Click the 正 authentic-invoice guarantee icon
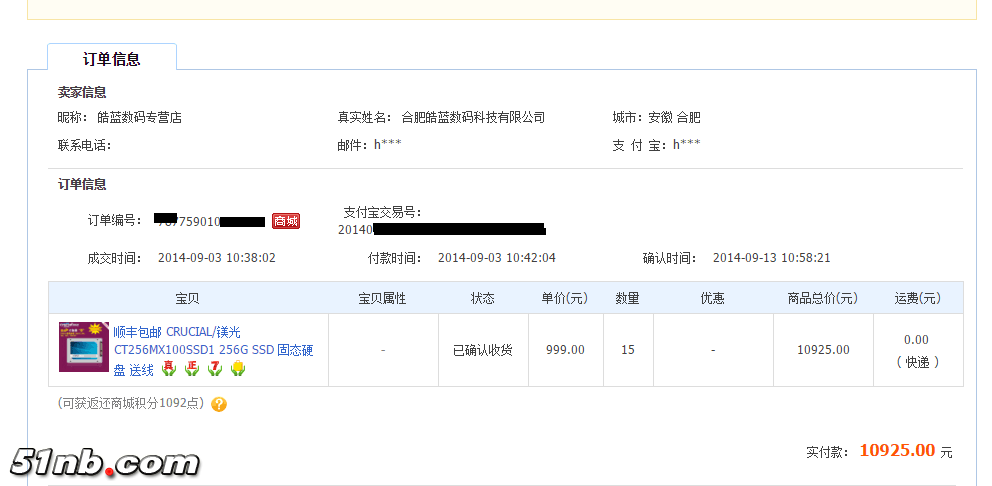 point(192,368)
